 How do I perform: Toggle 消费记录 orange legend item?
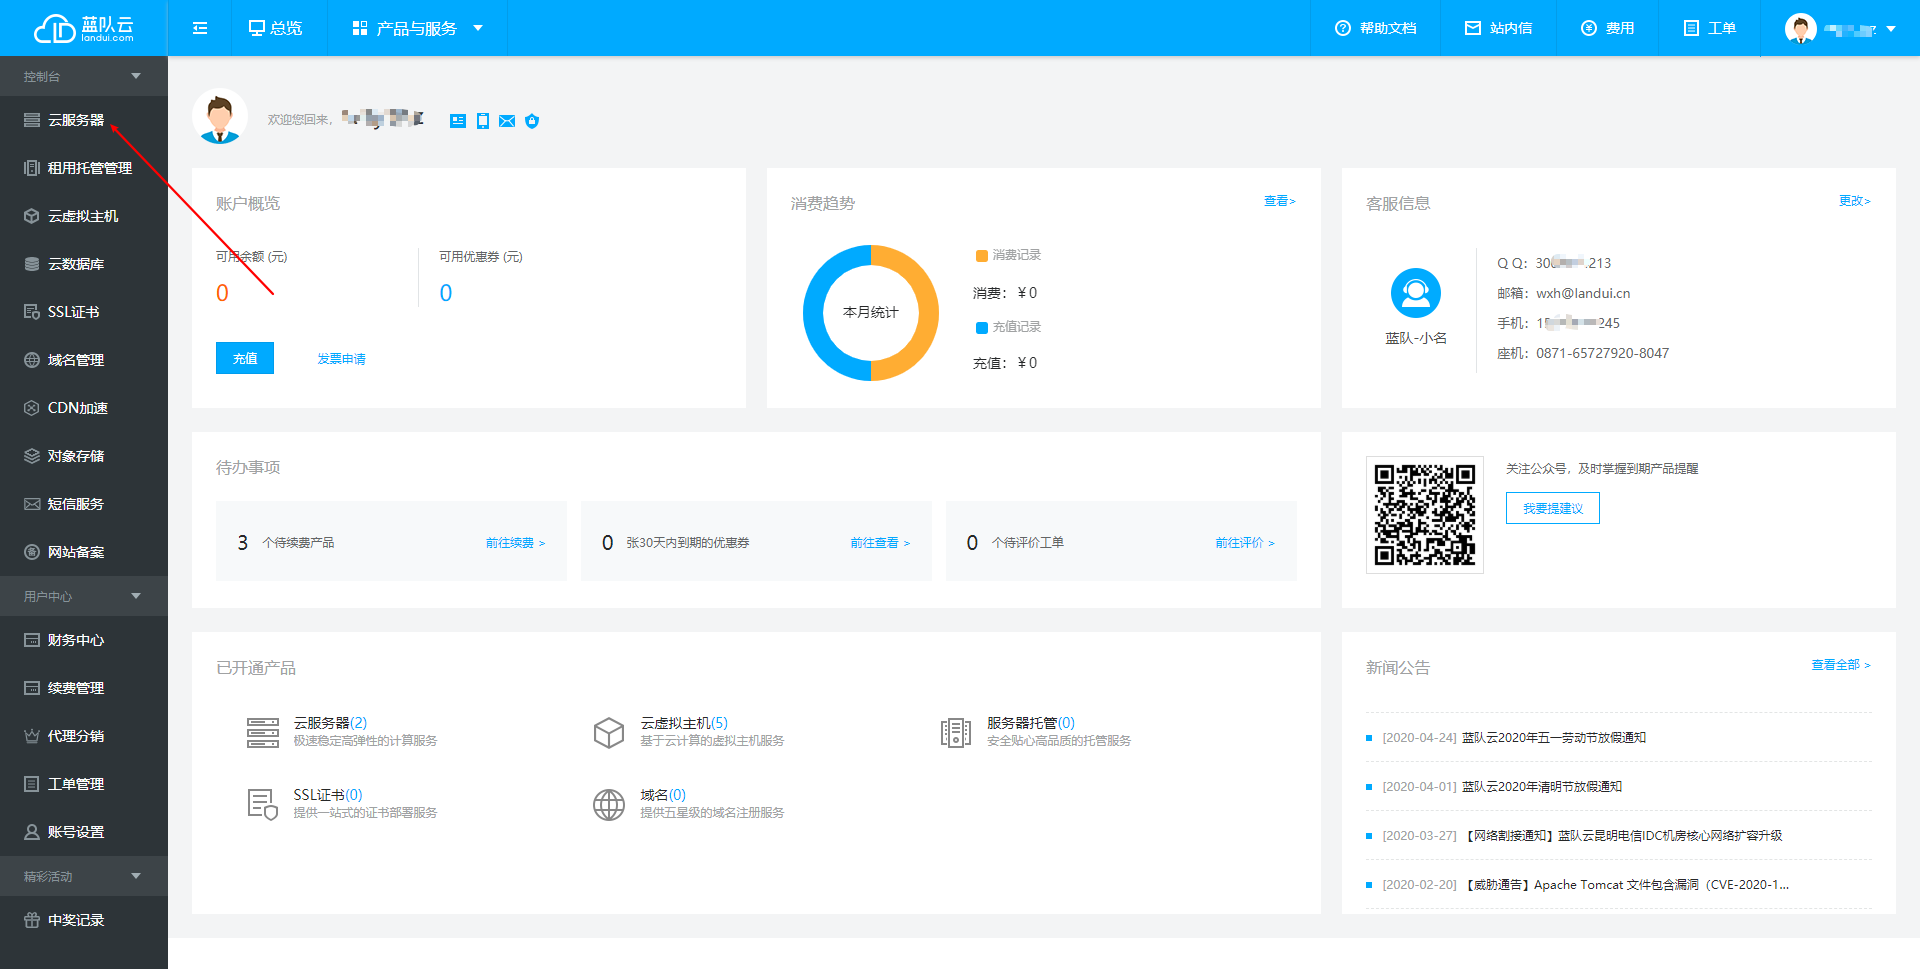click(1008, 255)
